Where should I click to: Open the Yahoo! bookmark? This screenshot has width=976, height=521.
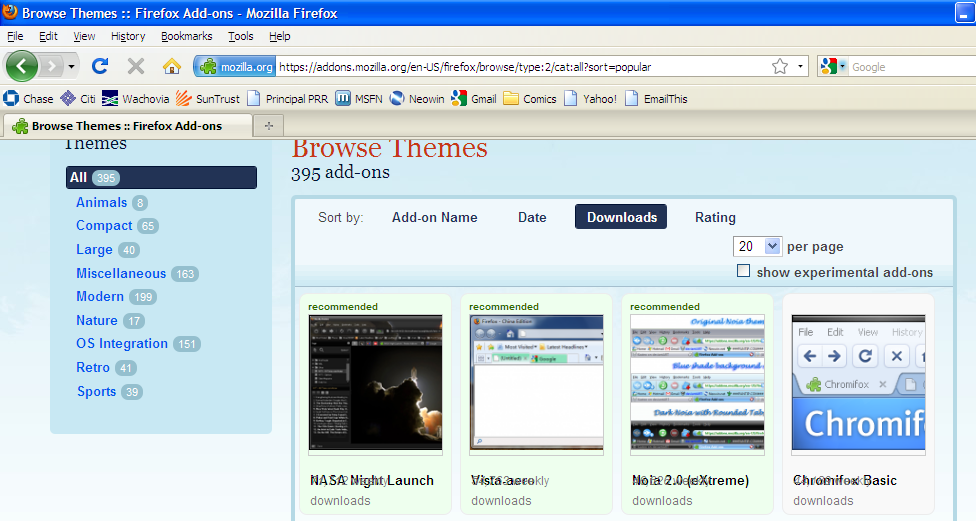590,98
